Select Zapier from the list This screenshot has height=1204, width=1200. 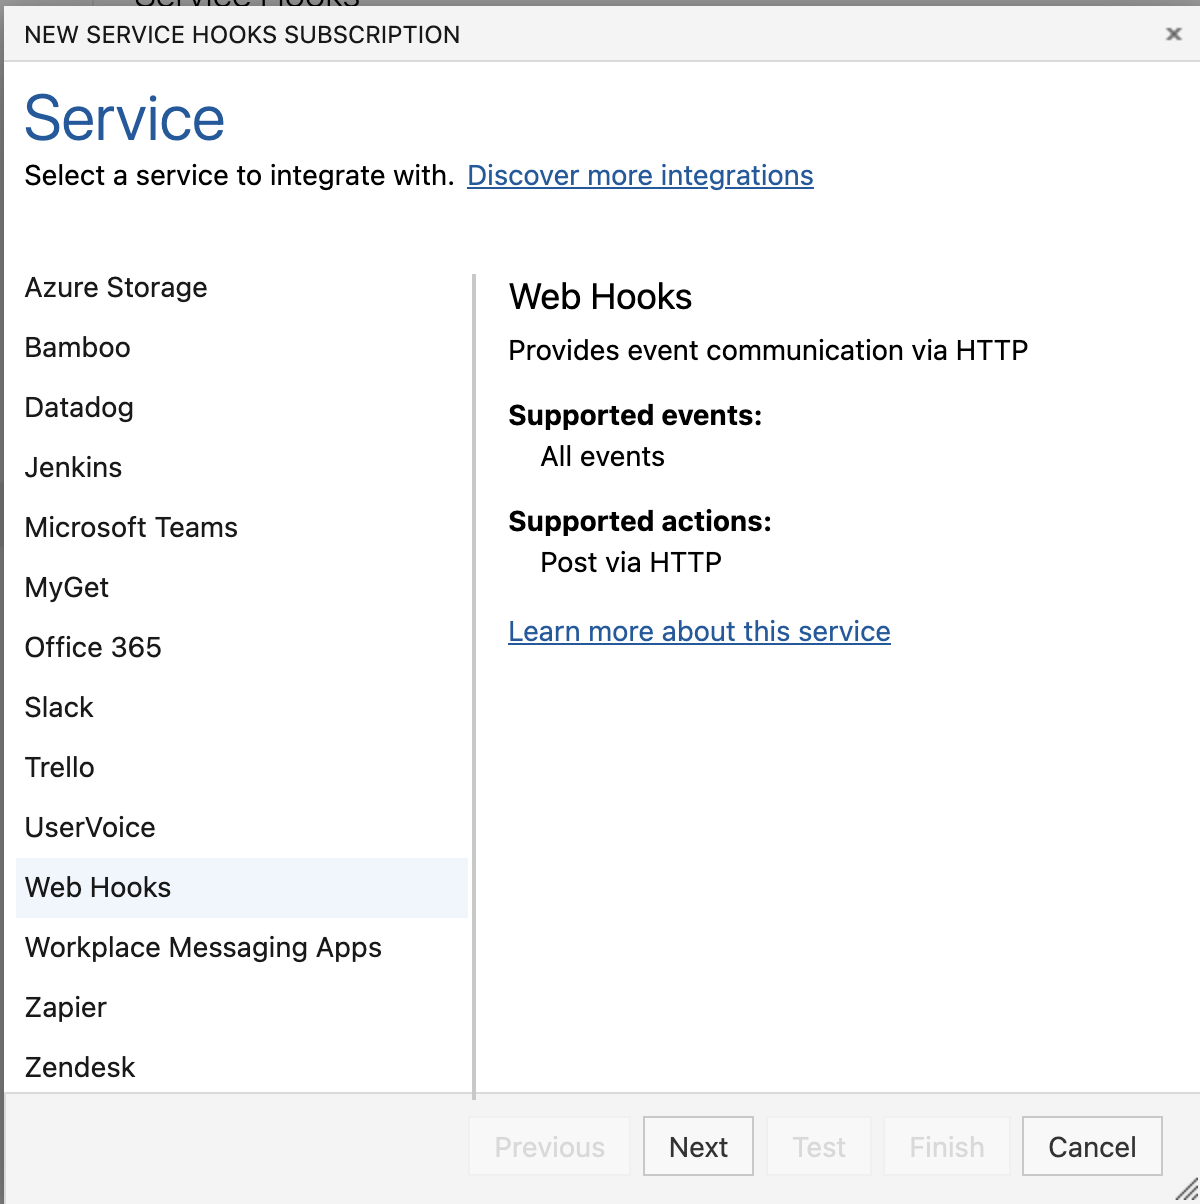[242, 1008]
